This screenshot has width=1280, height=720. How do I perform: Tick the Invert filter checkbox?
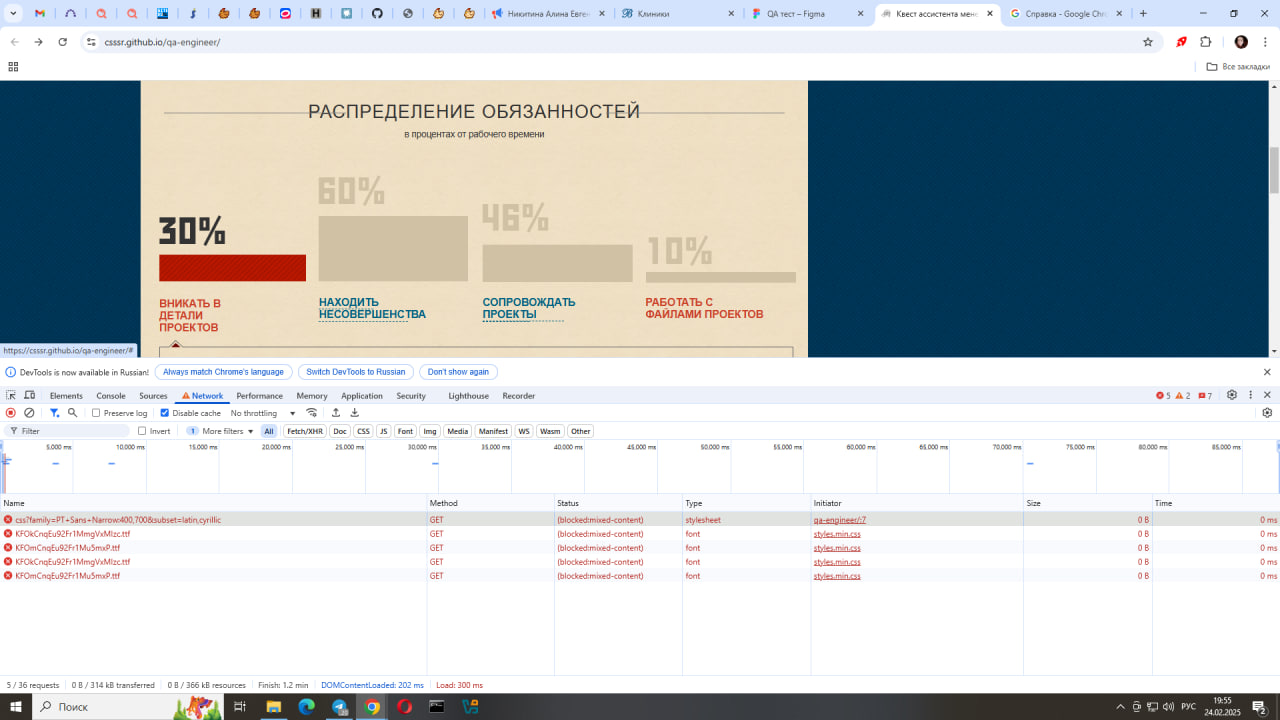pyautogui.click(x=142, y=431)
